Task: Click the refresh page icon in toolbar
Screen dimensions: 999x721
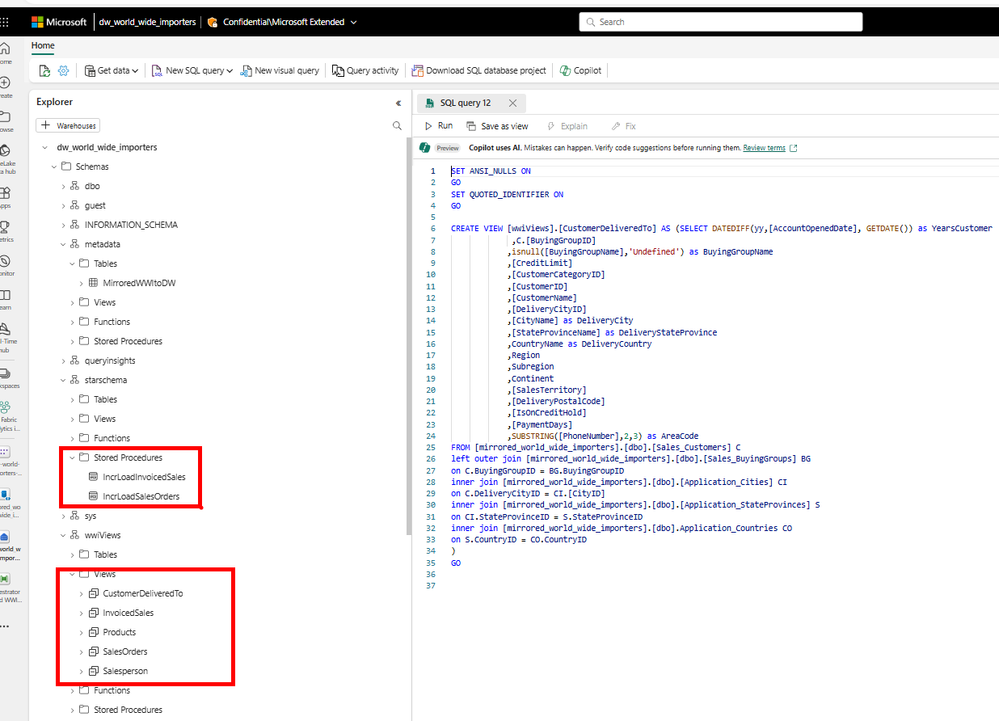Action: pyautogui.click(x=45, y=71)
